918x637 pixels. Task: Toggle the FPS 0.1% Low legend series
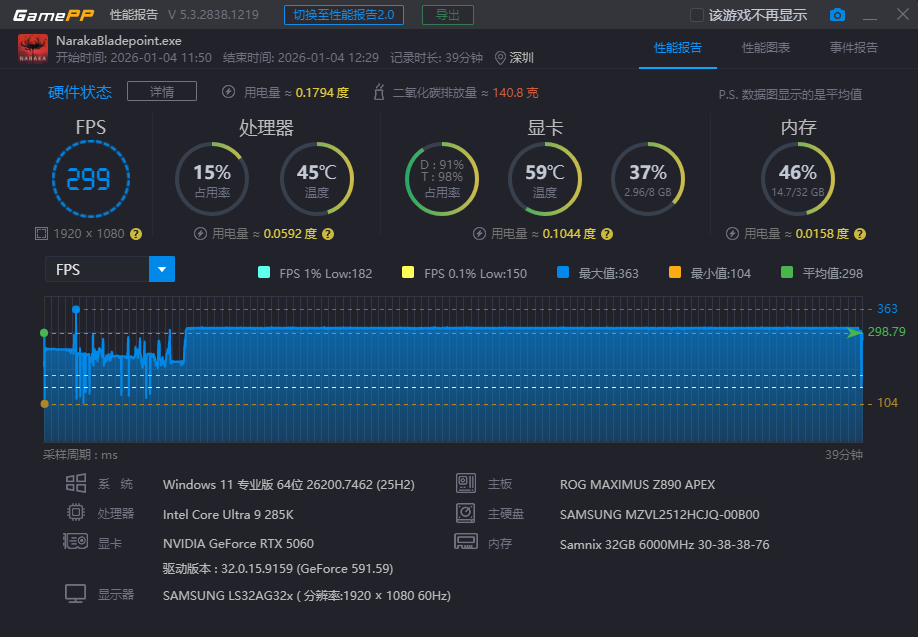coord(407,273)
